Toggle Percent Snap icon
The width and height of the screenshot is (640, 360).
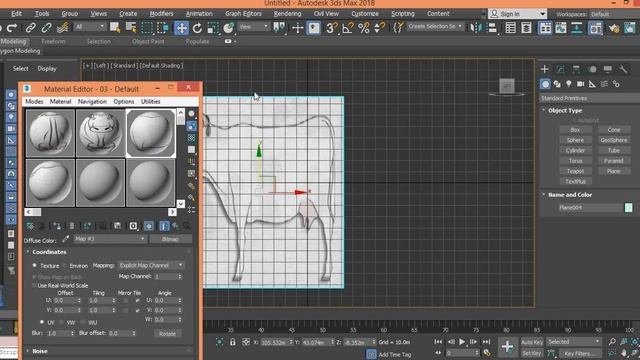[364, 28]
